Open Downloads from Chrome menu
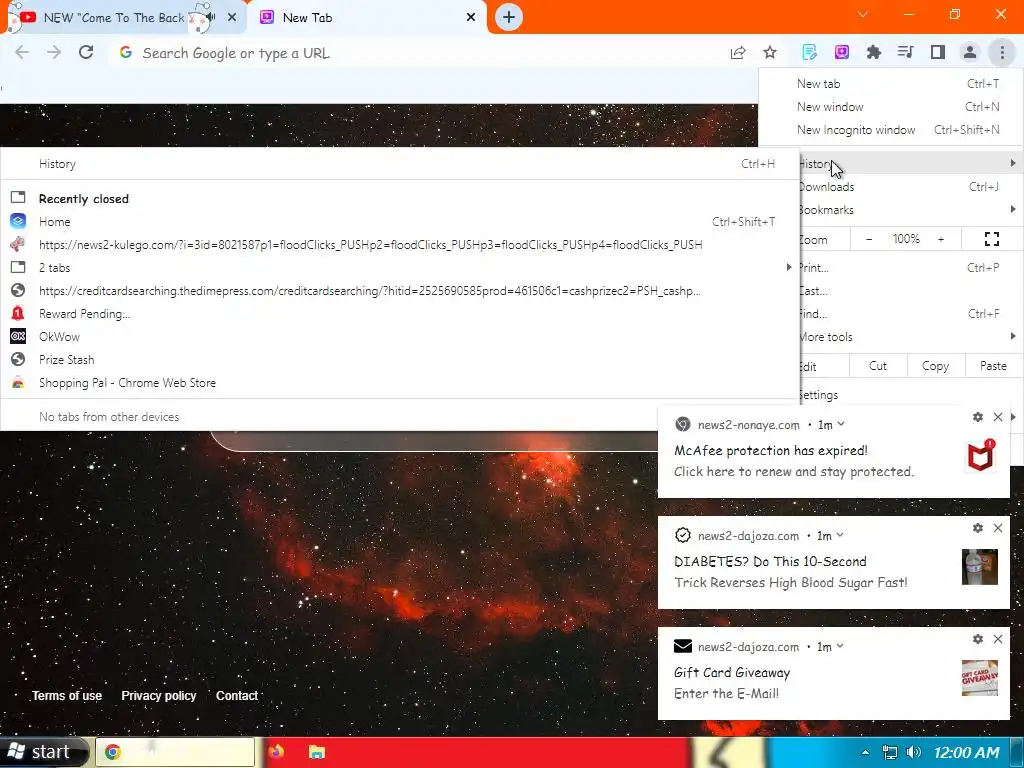The image size is (1024, 768). (911, 187)
